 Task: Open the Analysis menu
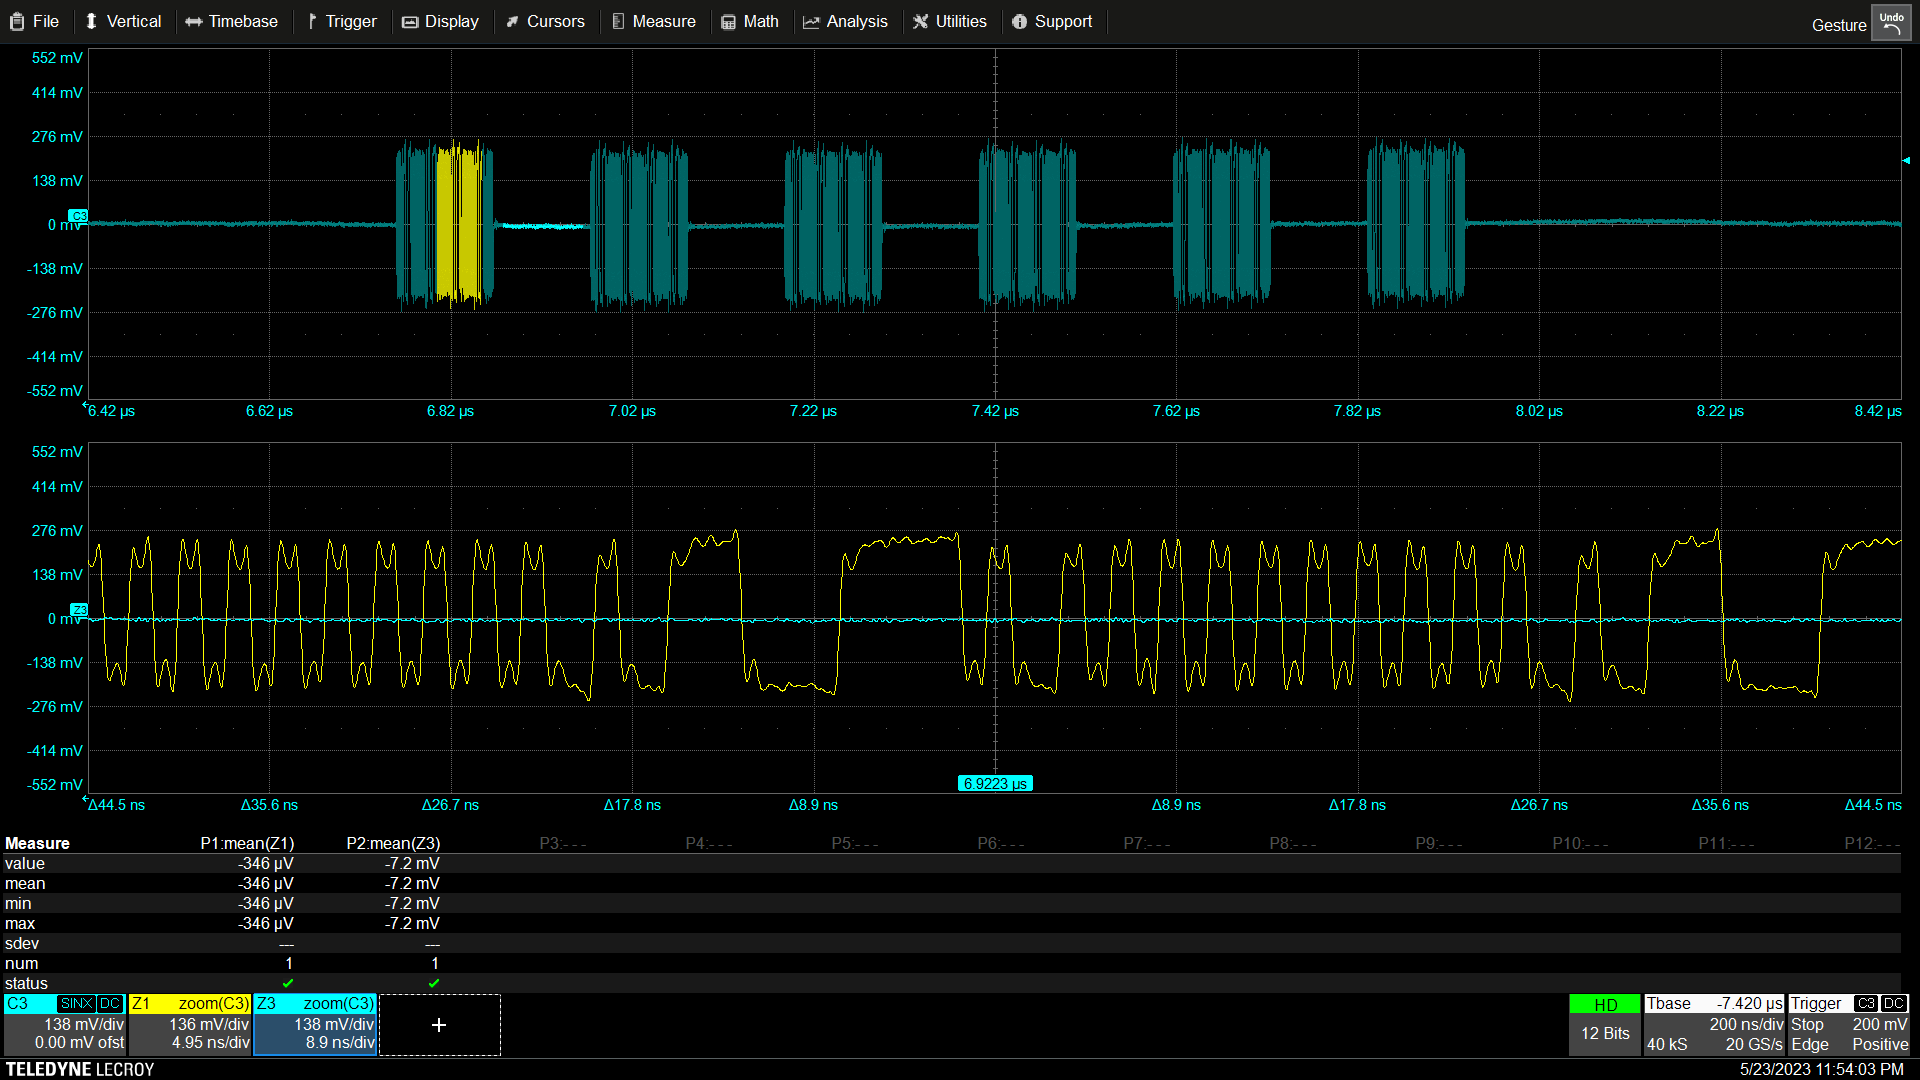[845, 22]
